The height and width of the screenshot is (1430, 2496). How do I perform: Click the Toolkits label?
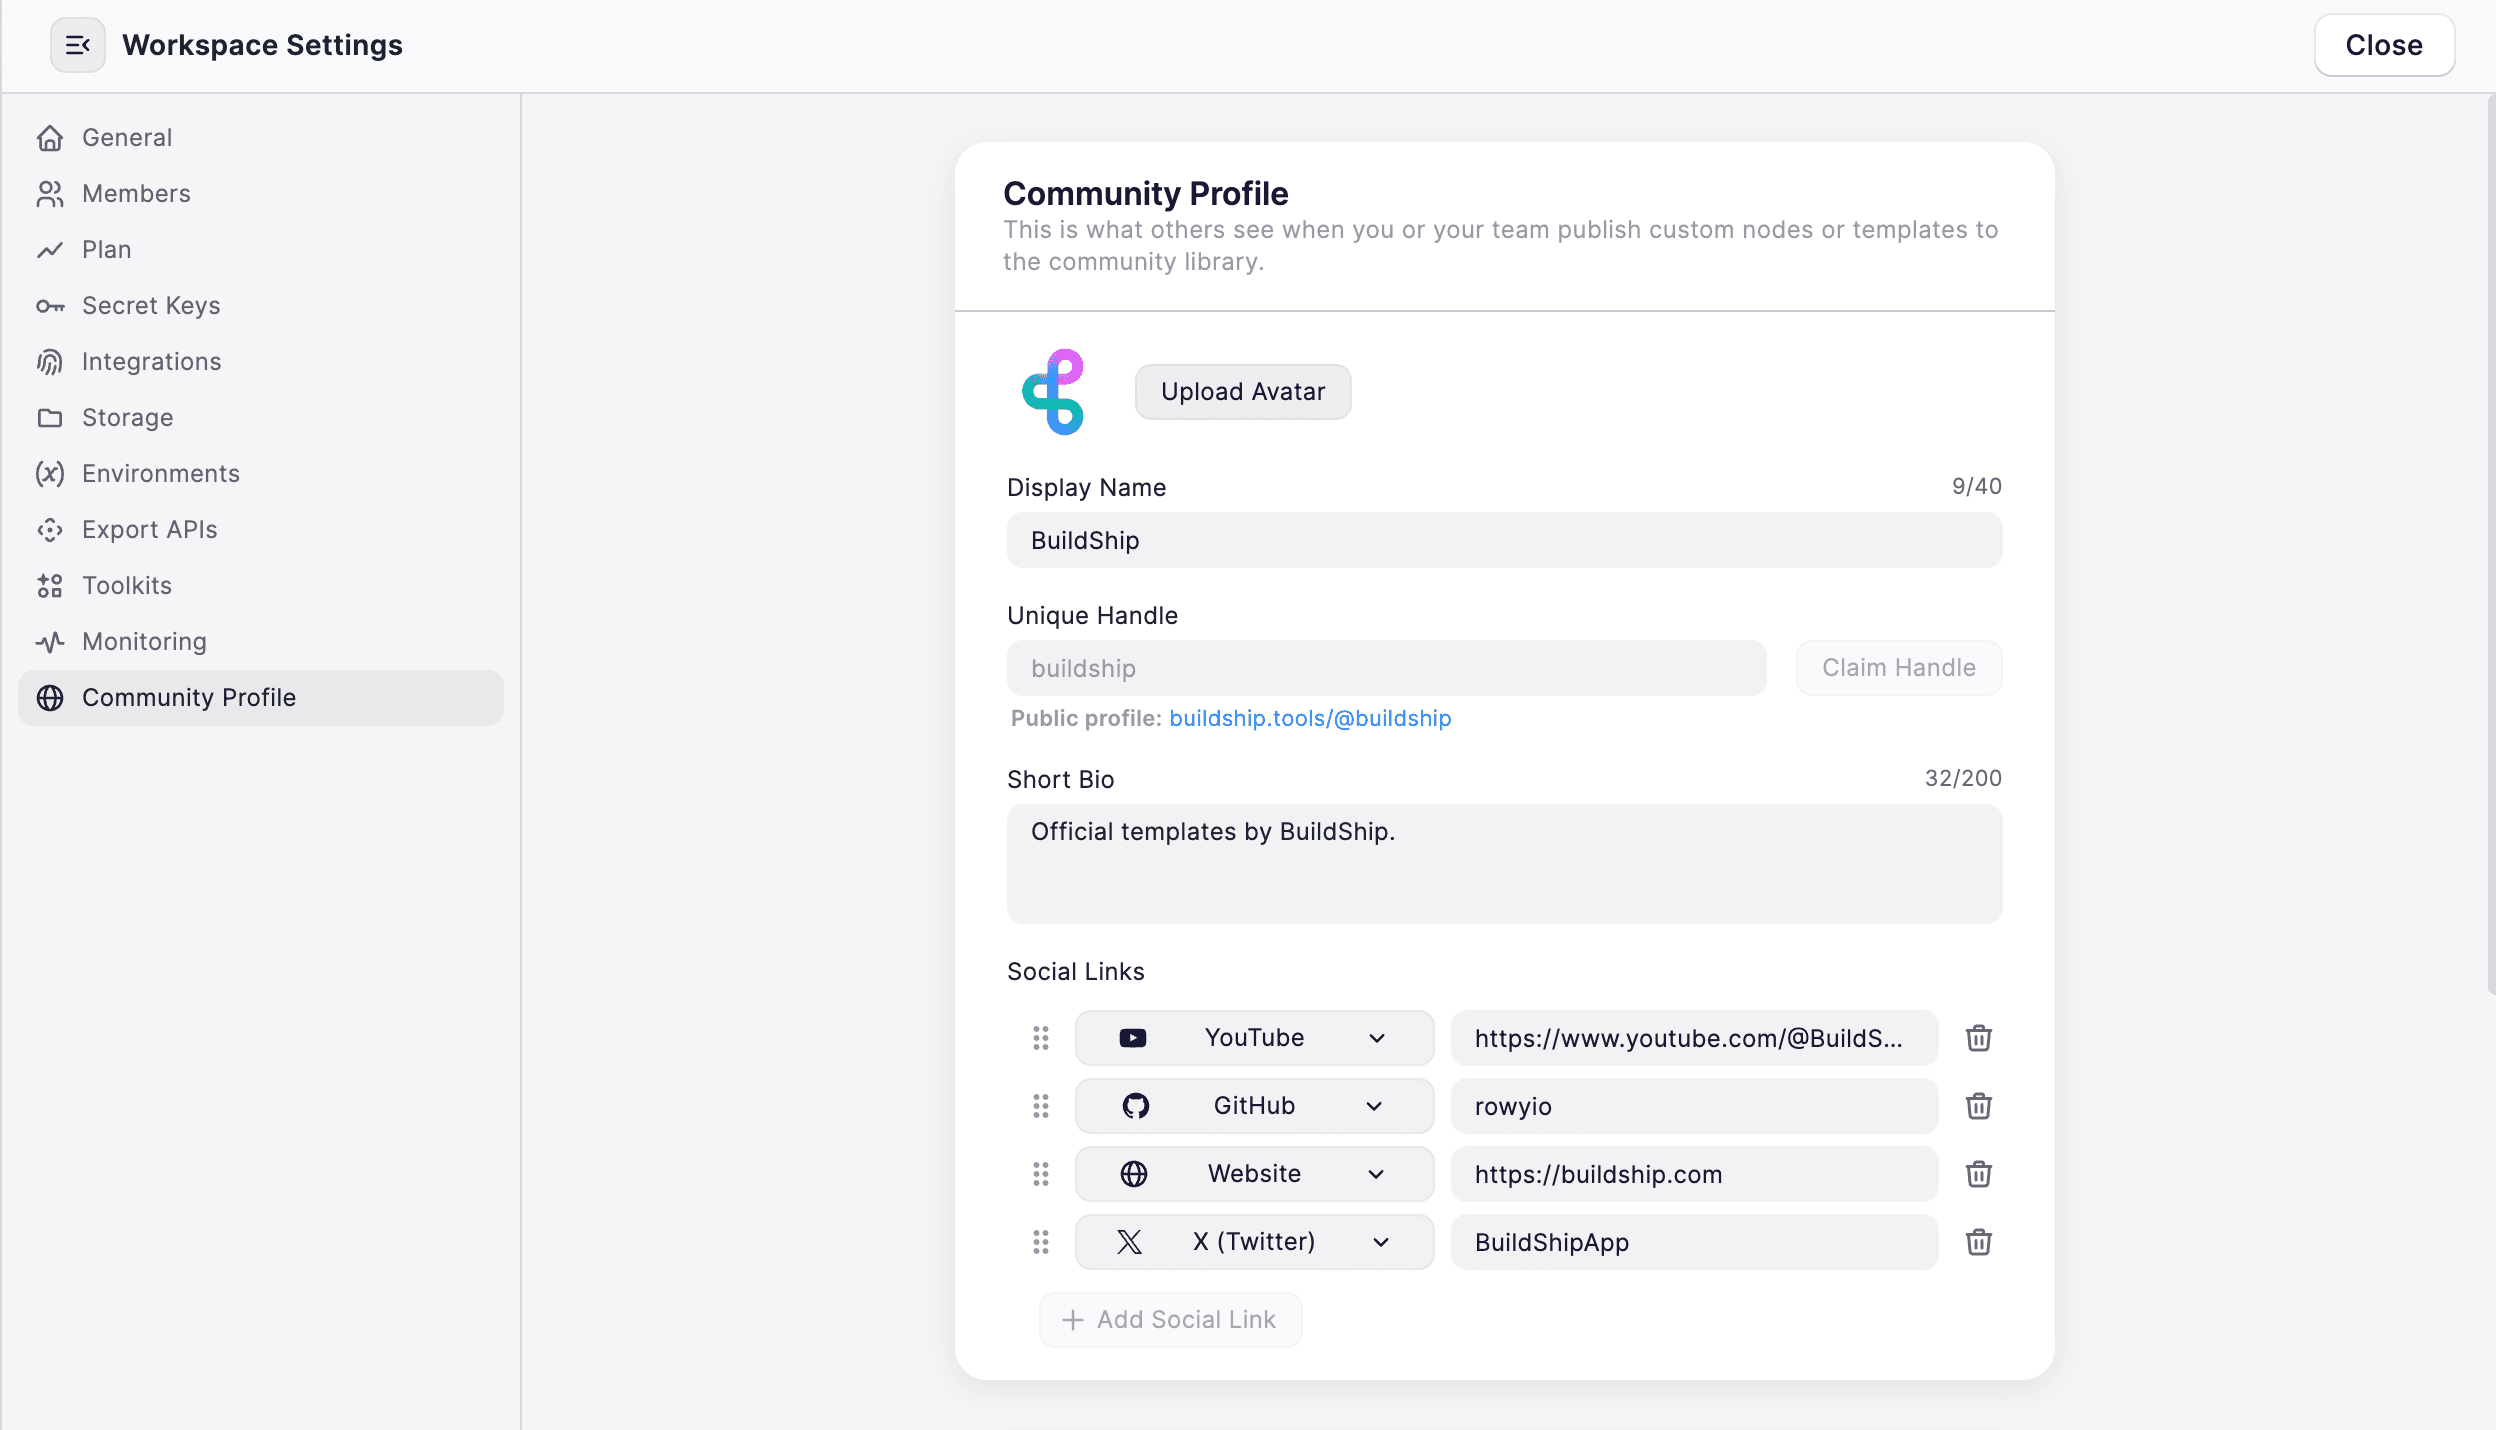click(127, 586)
